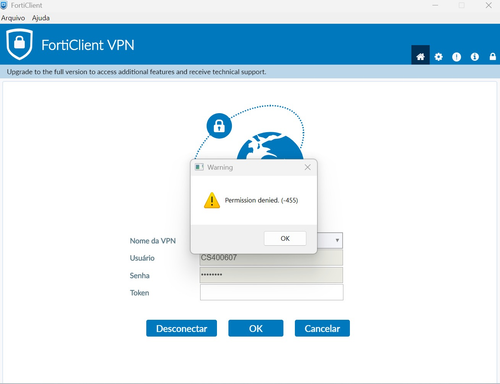Click the yellow warning triangle icon

pyautogui.click(x=212, y=200)
